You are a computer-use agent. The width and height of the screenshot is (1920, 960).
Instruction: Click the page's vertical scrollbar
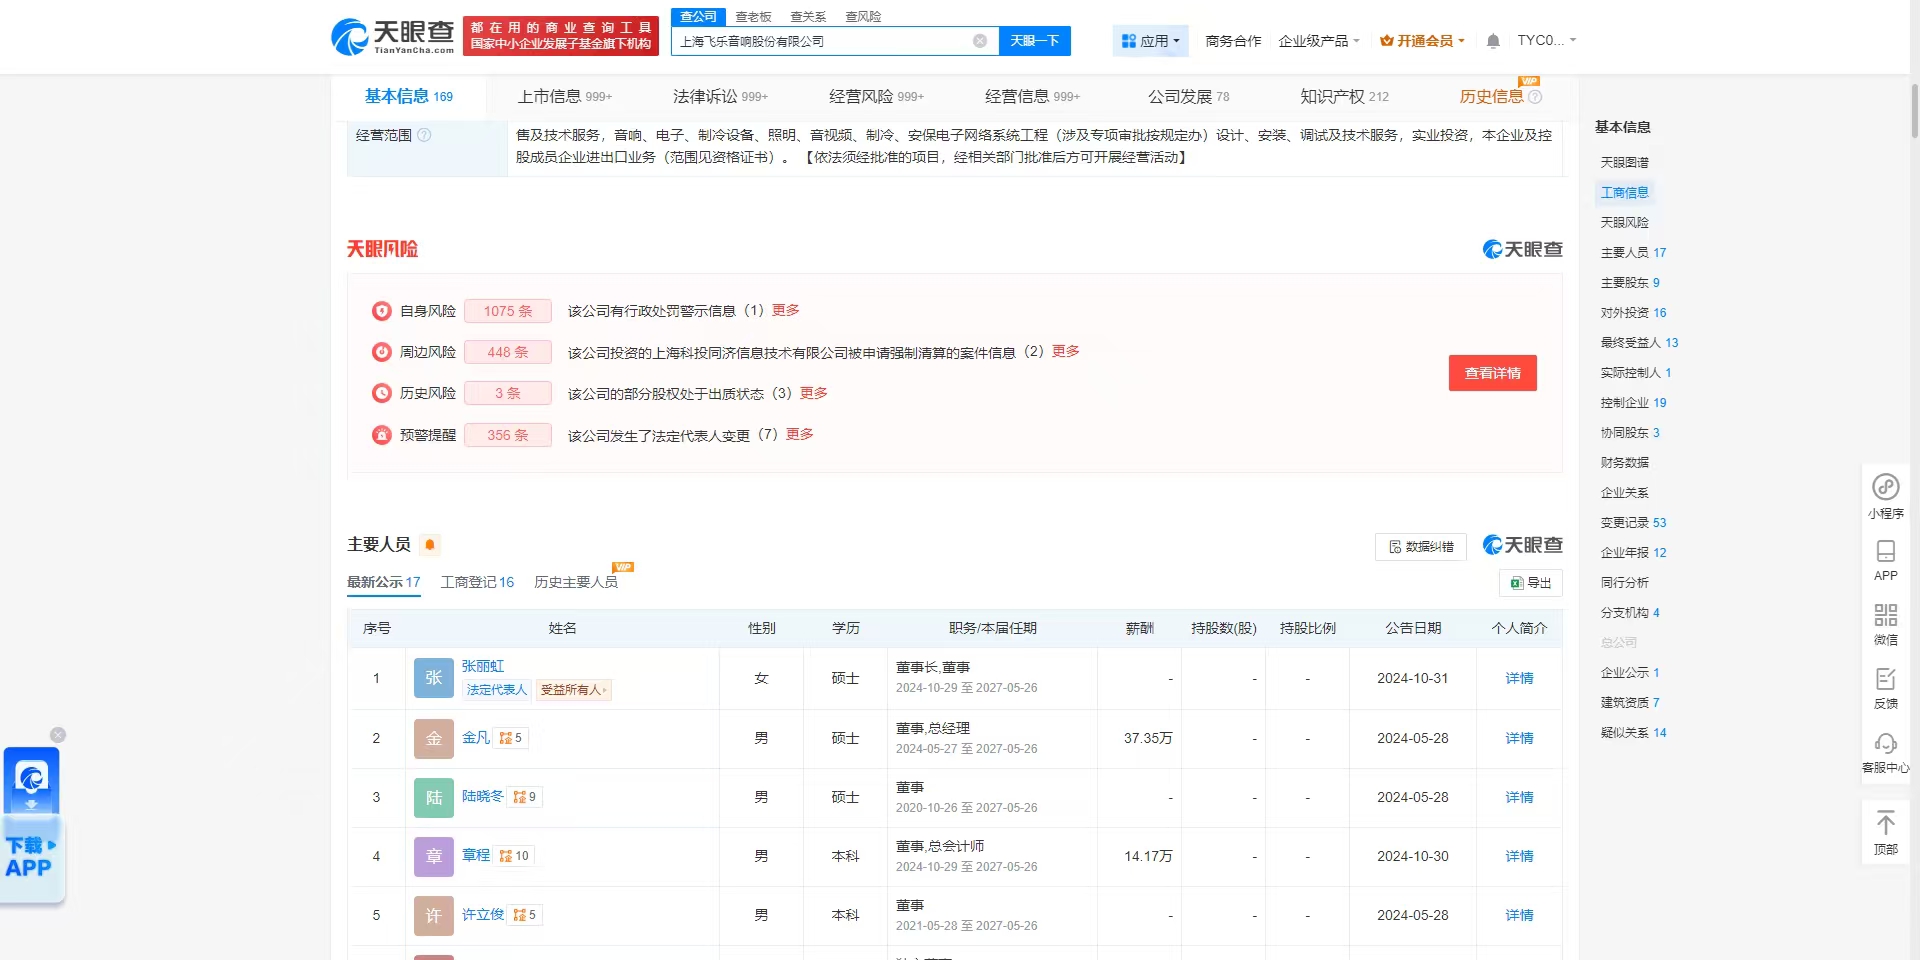point(1915,110)
